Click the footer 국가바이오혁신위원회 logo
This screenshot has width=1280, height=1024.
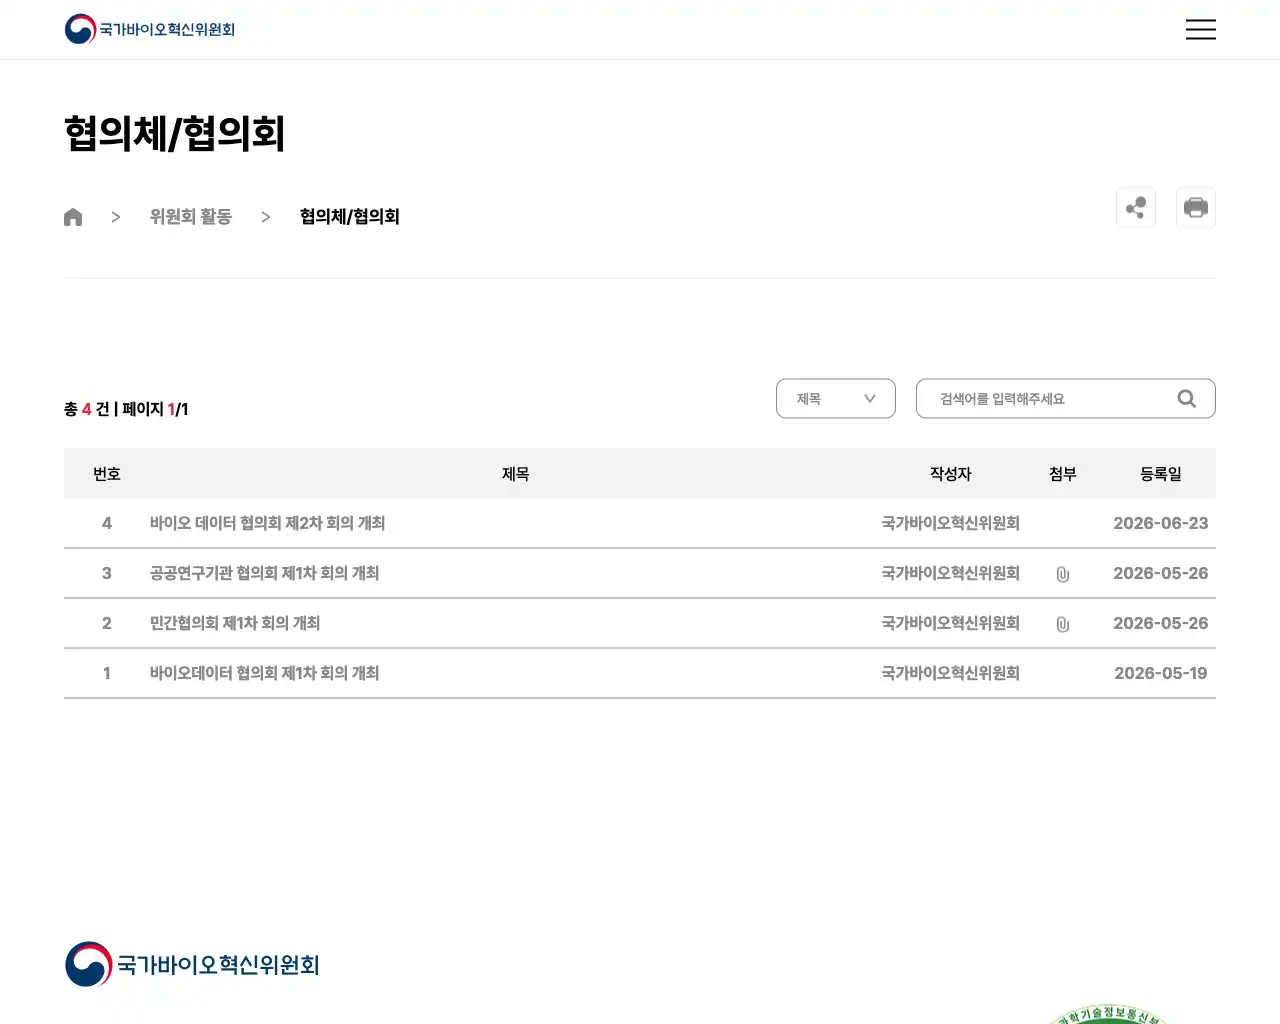(x=192, y=964)
